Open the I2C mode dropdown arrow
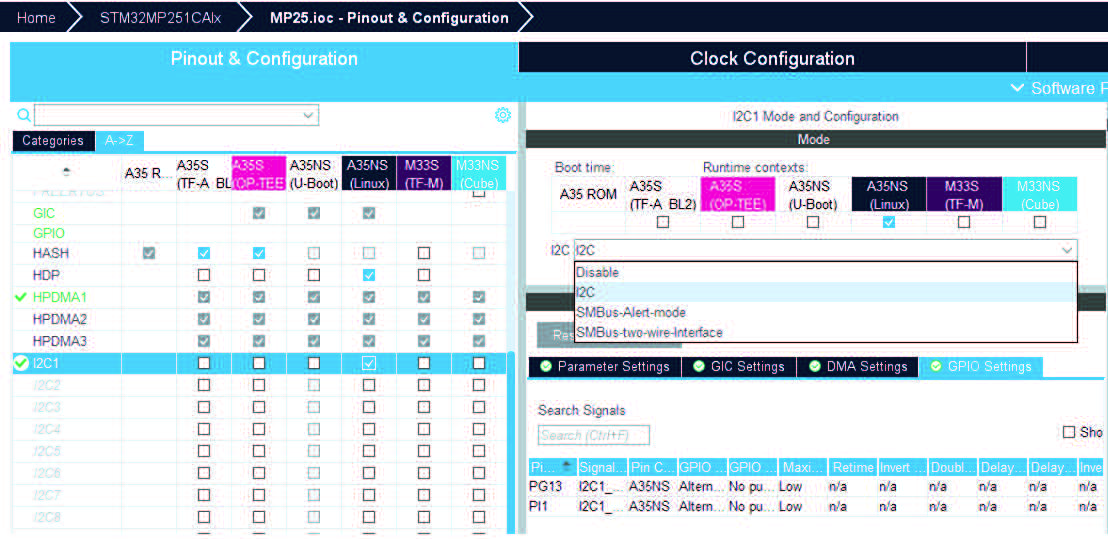This screenshot has width=1108, height=539. 1066,249
